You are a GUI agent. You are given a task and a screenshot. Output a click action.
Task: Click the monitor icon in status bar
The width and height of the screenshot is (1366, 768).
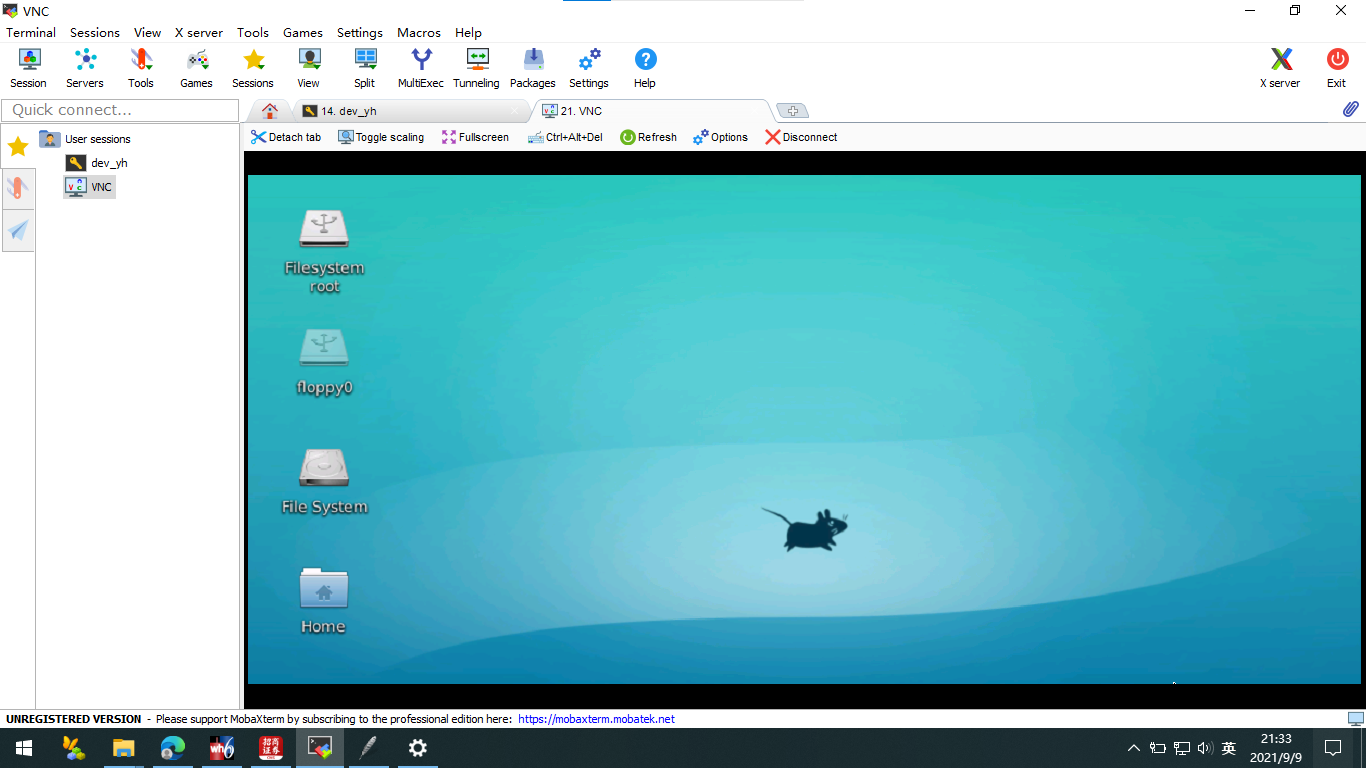(x=1355, y=719)
